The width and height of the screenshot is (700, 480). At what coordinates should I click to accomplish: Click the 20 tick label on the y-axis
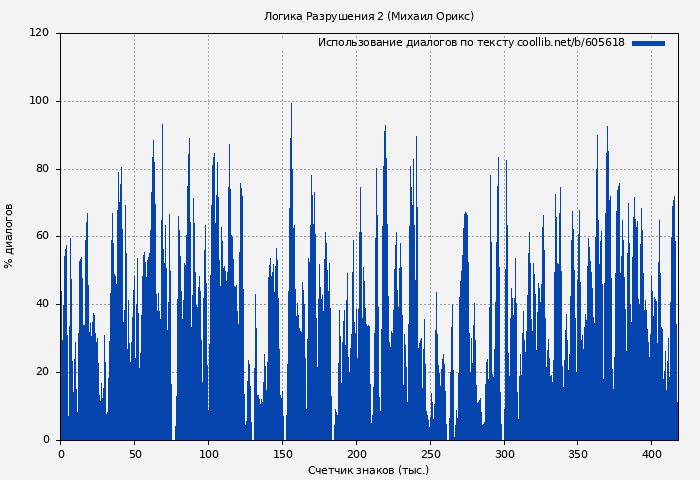[42, 372]
